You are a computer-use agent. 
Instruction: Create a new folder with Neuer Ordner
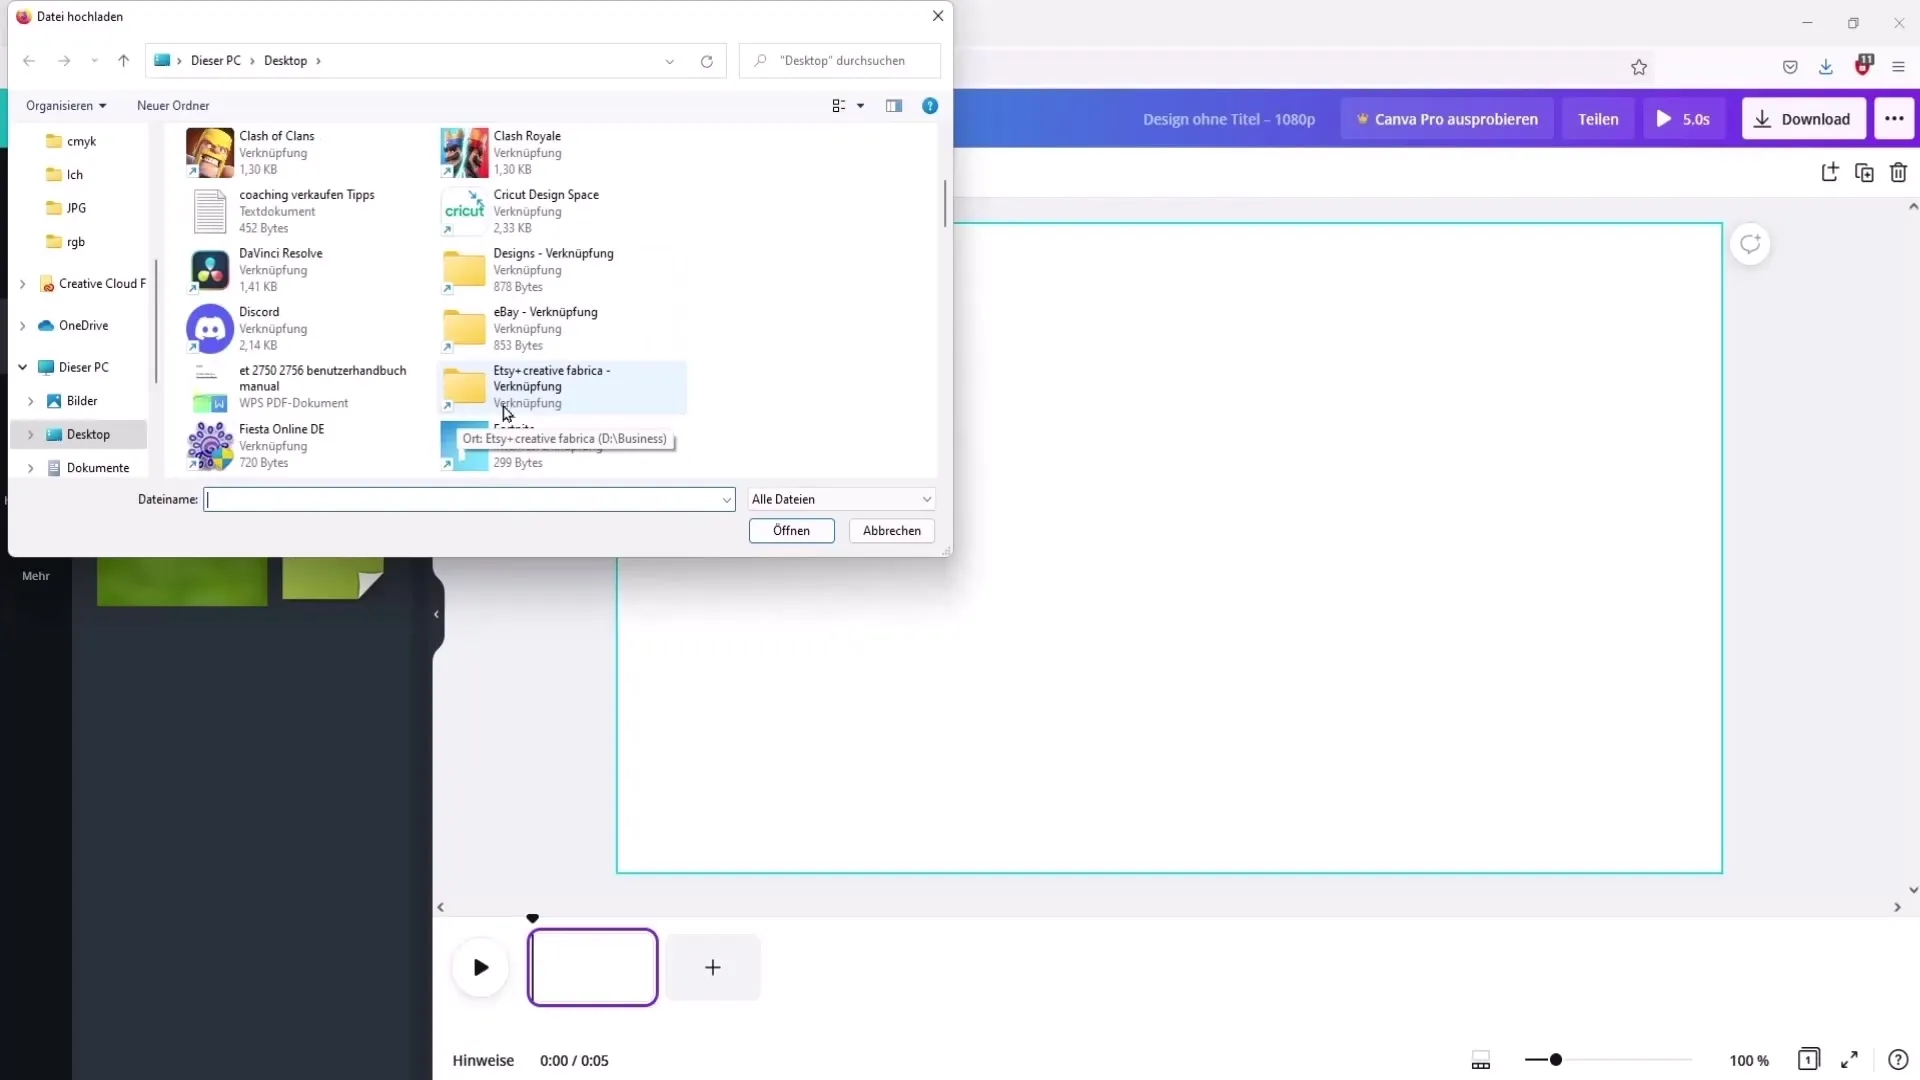pyautogui.click(x=173, y=106)
